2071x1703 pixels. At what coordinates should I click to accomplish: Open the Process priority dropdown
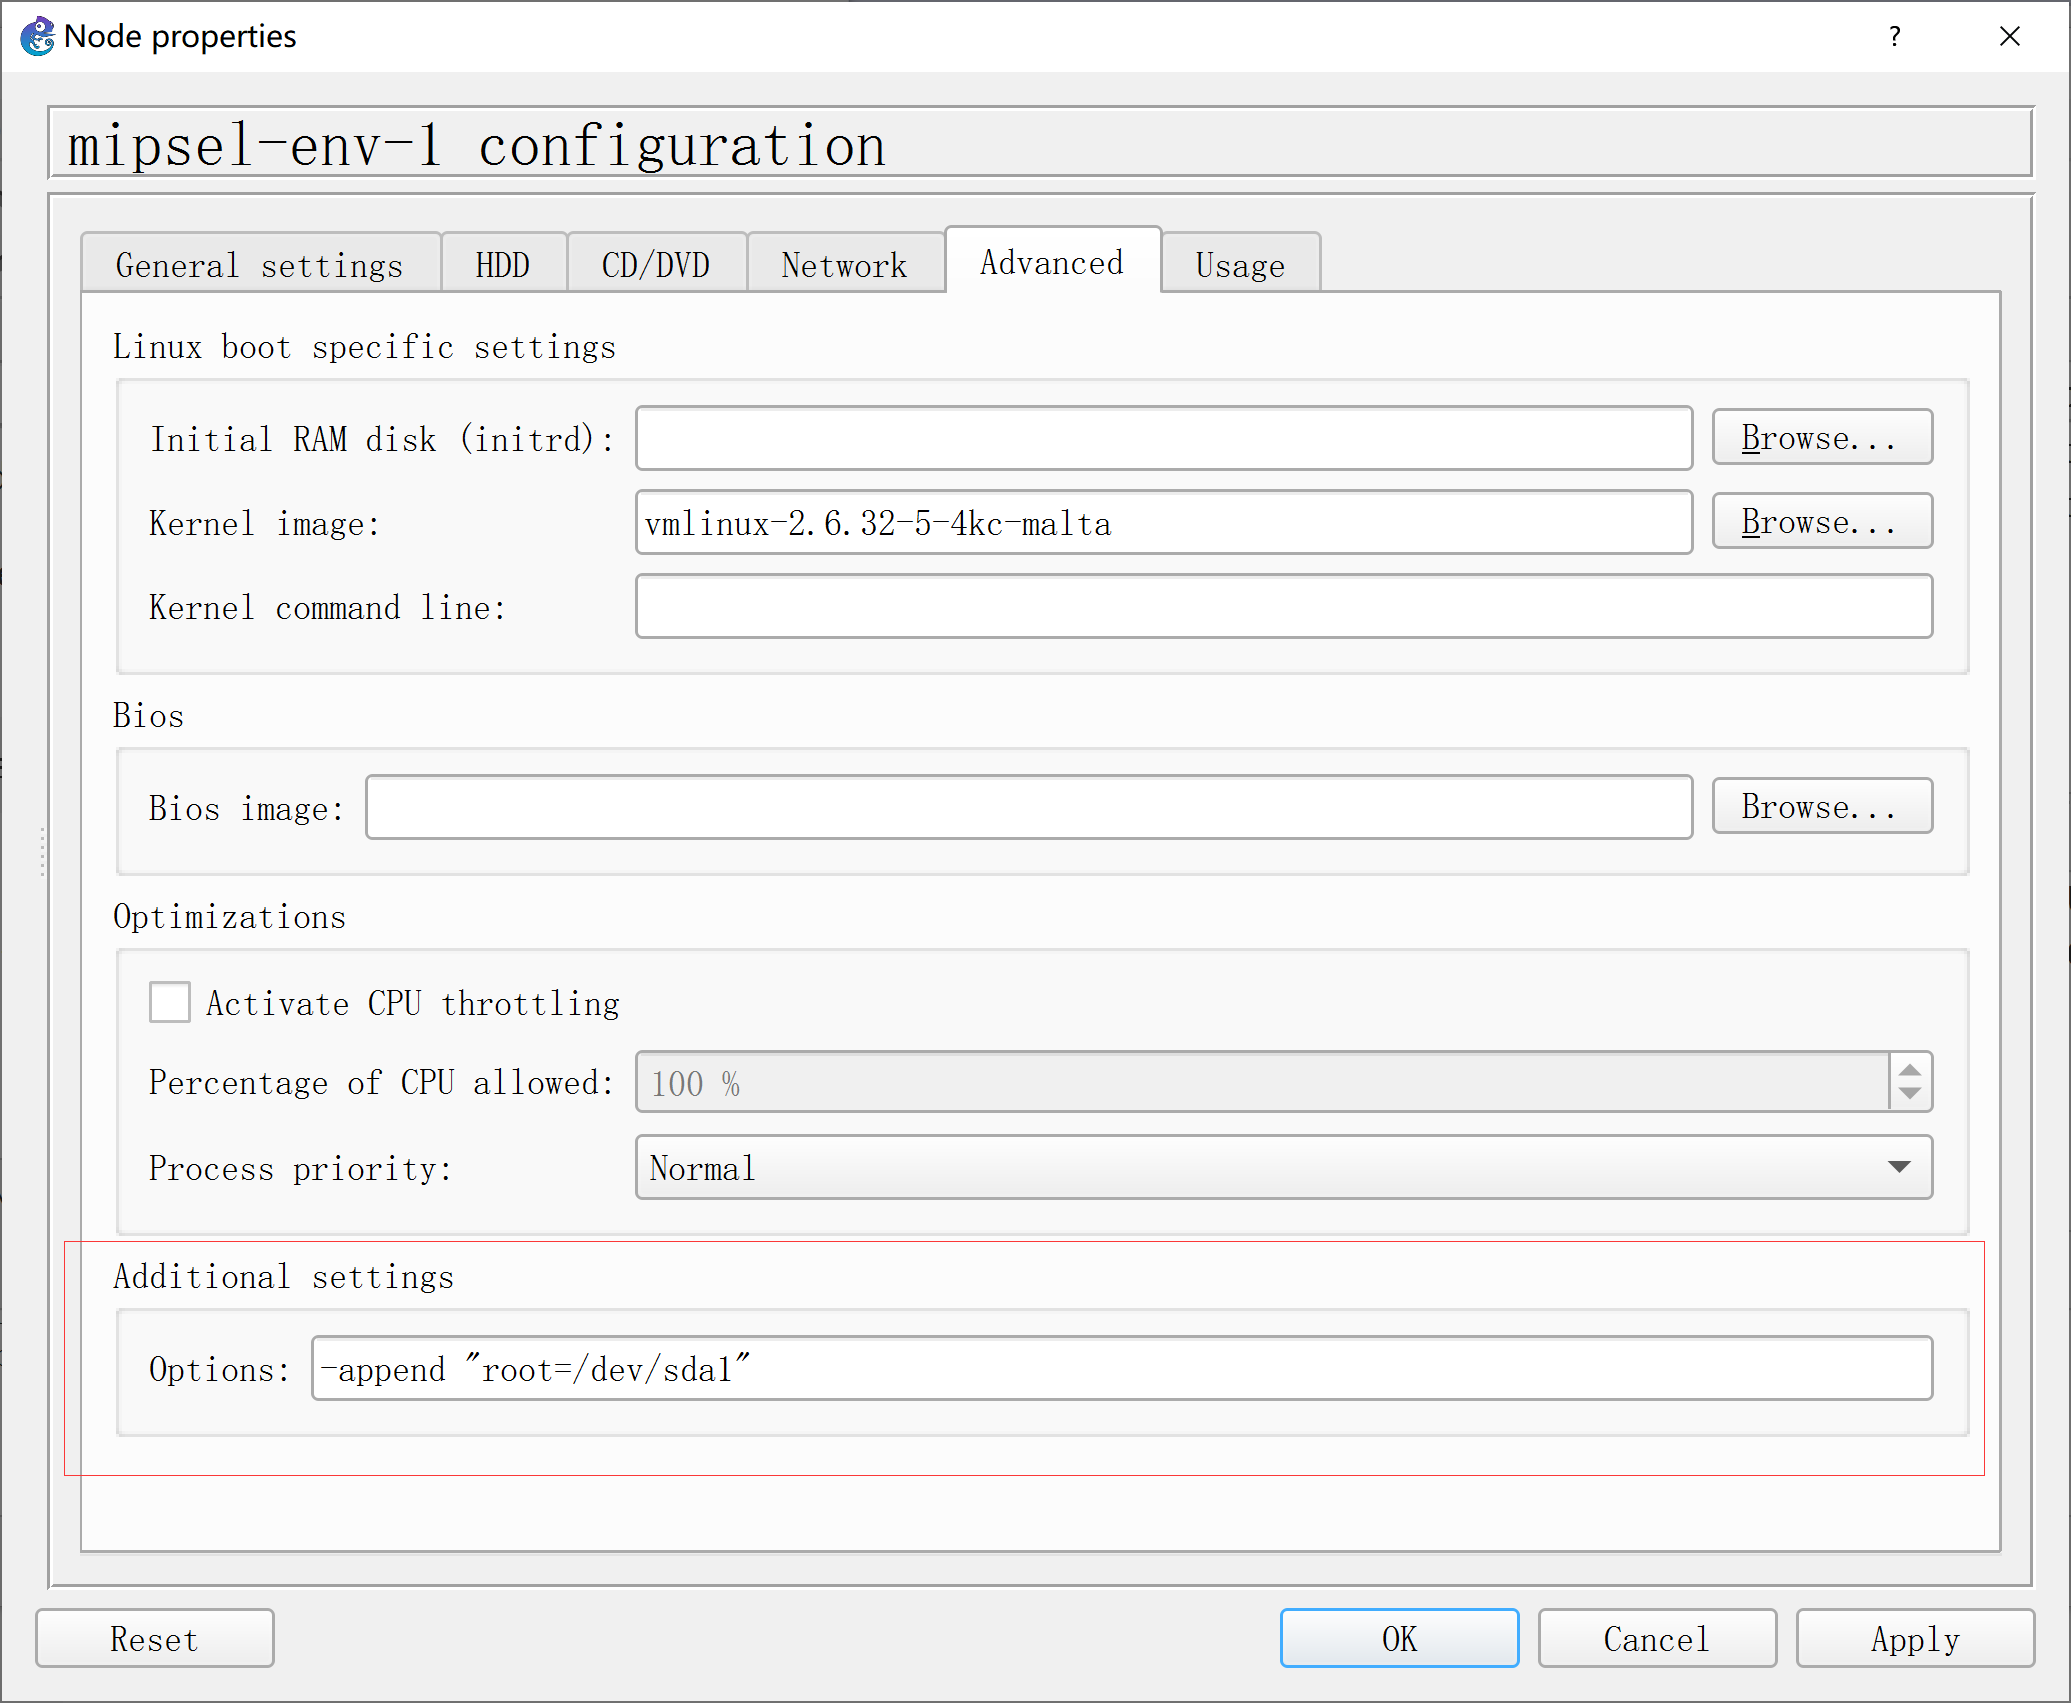(x=1283, y=1167)
